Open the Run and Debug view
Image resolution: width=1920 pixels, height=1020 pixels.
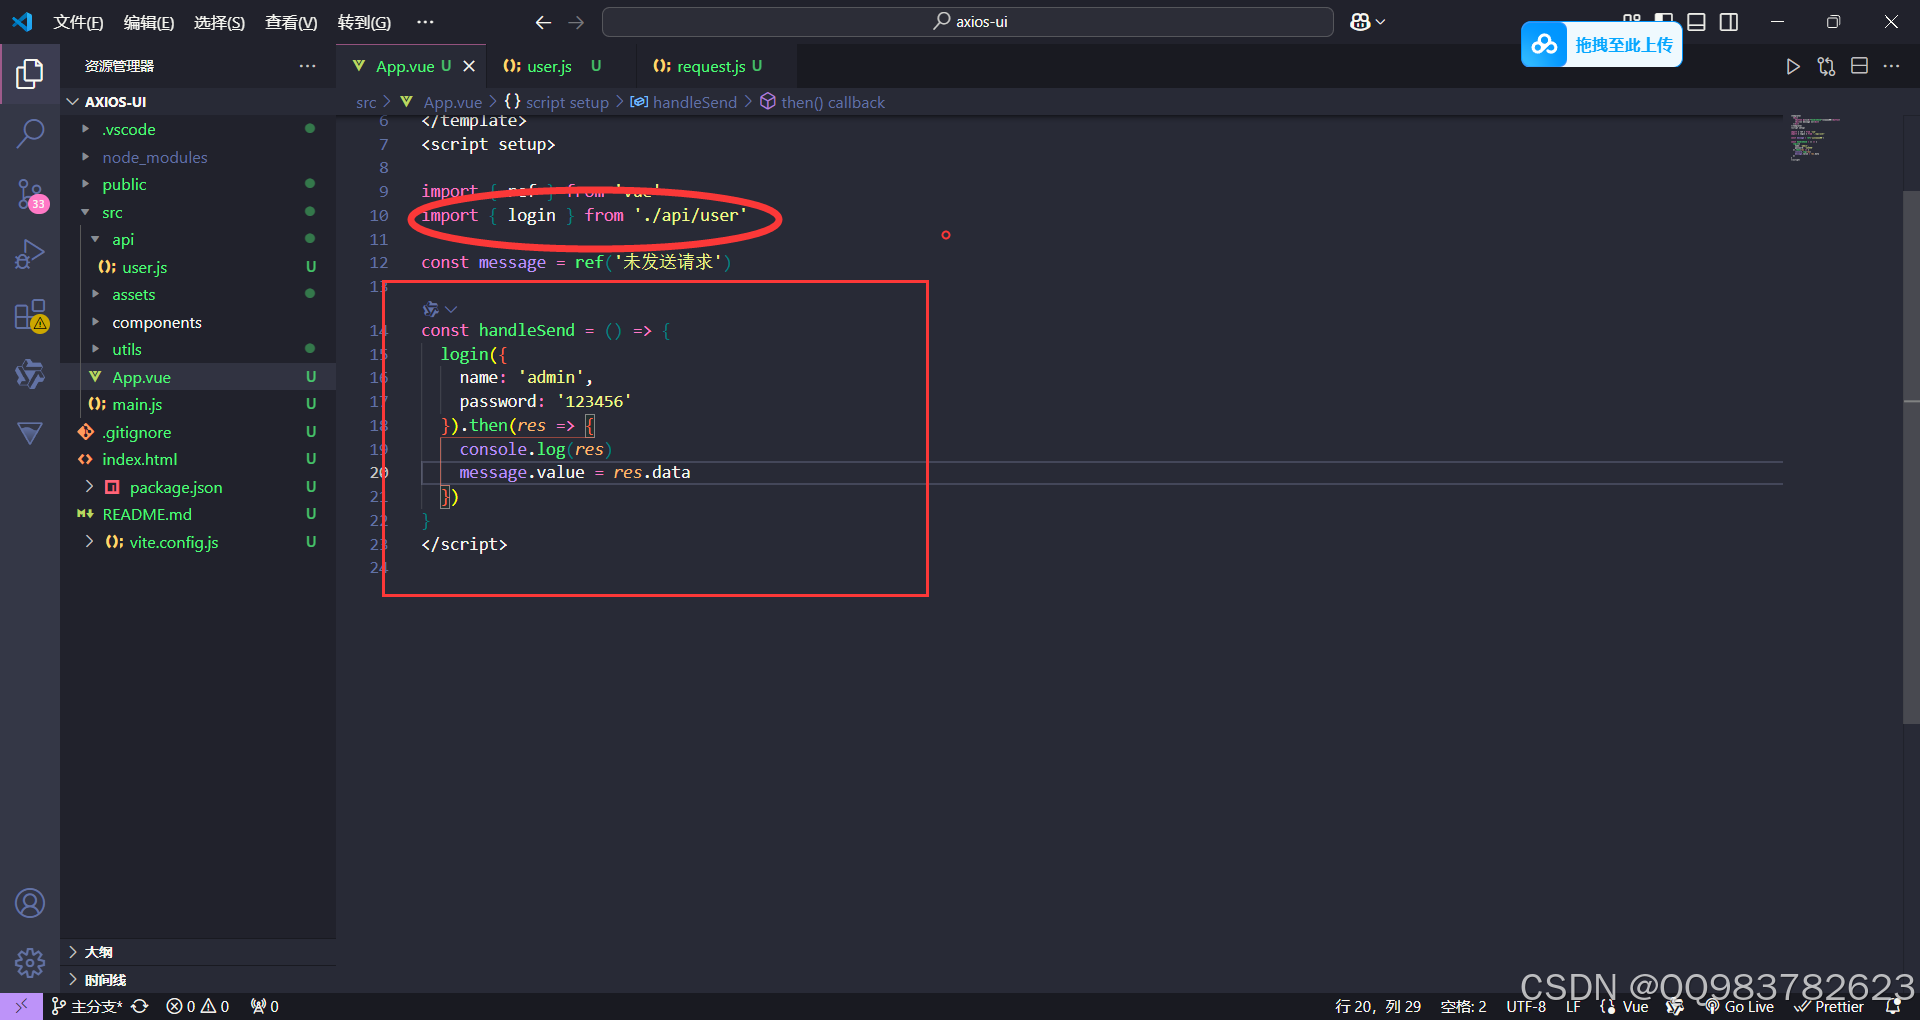pyautogui.click(x=30, y=254)
